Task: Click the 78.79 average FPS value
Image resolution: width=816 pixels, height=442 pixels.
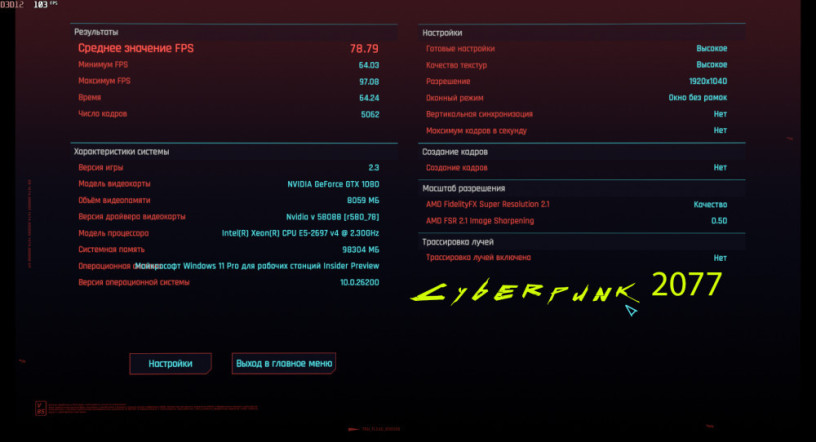Action: tap(364, 48)
